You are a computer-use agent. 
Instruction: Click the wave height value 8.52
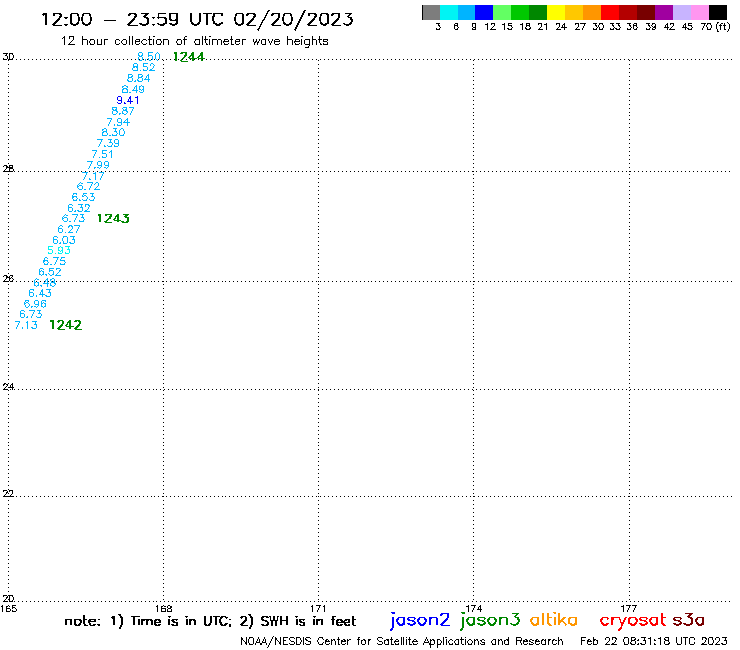pos(143,67)
